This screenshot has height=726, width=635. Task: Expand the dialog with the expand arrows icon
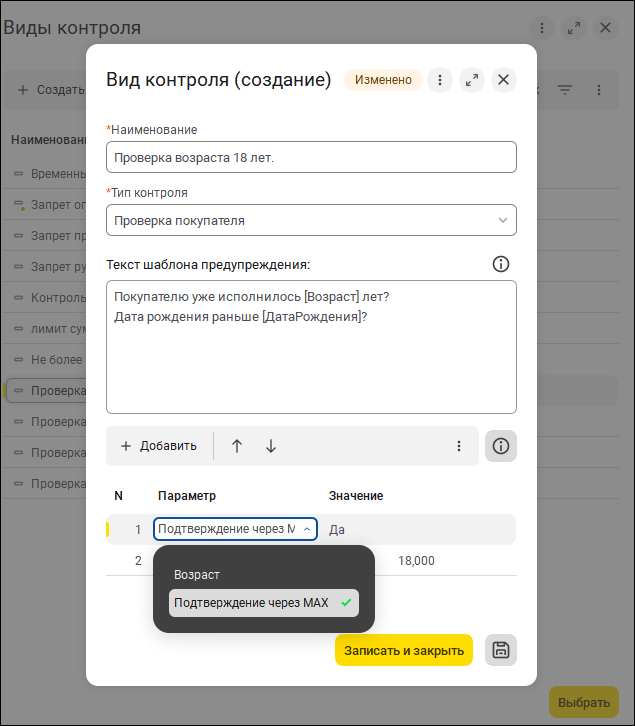pos(472,80)
